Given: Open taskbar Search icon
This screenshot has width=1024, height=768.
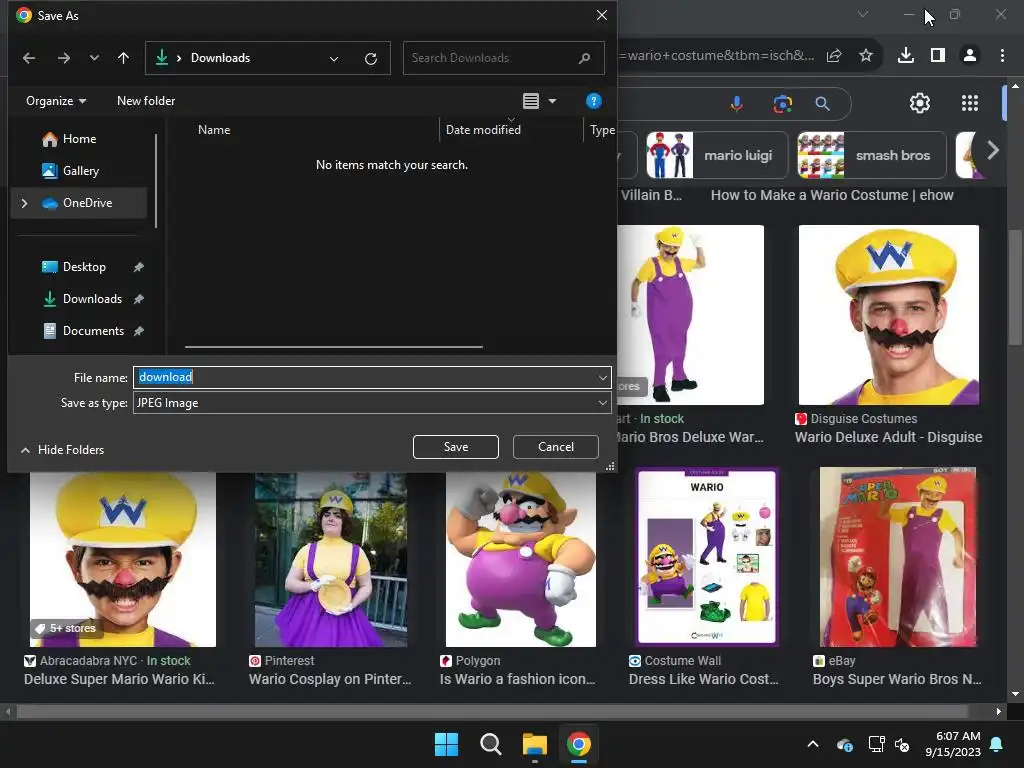Looking at the screenshot, I should (490, 744).
